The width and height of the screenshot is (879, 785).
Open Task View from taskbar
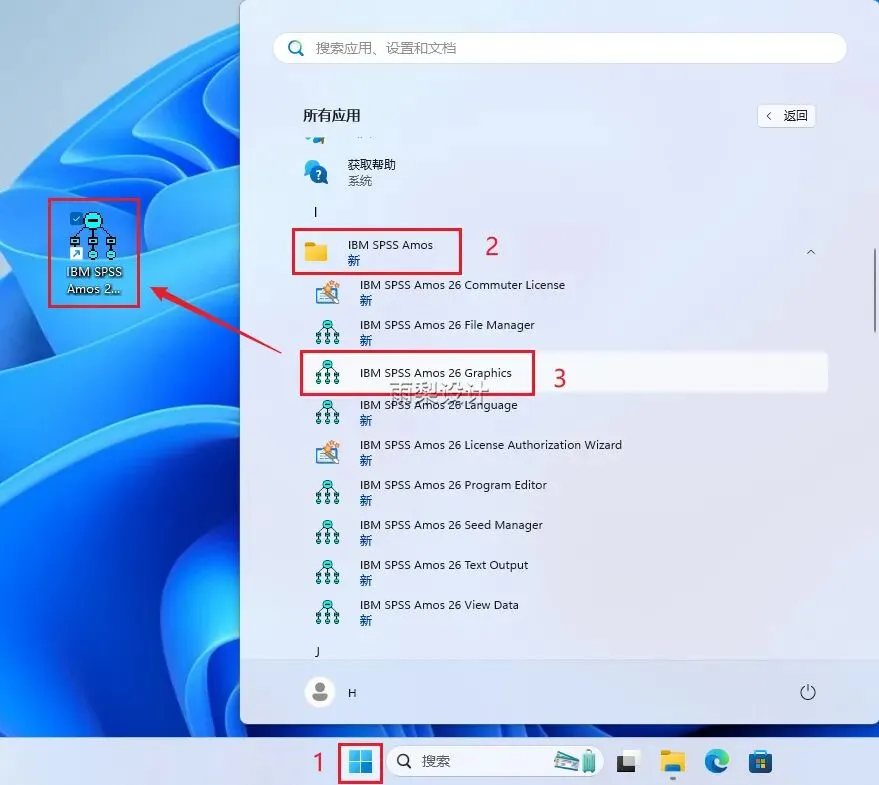(x=628, y=762)
